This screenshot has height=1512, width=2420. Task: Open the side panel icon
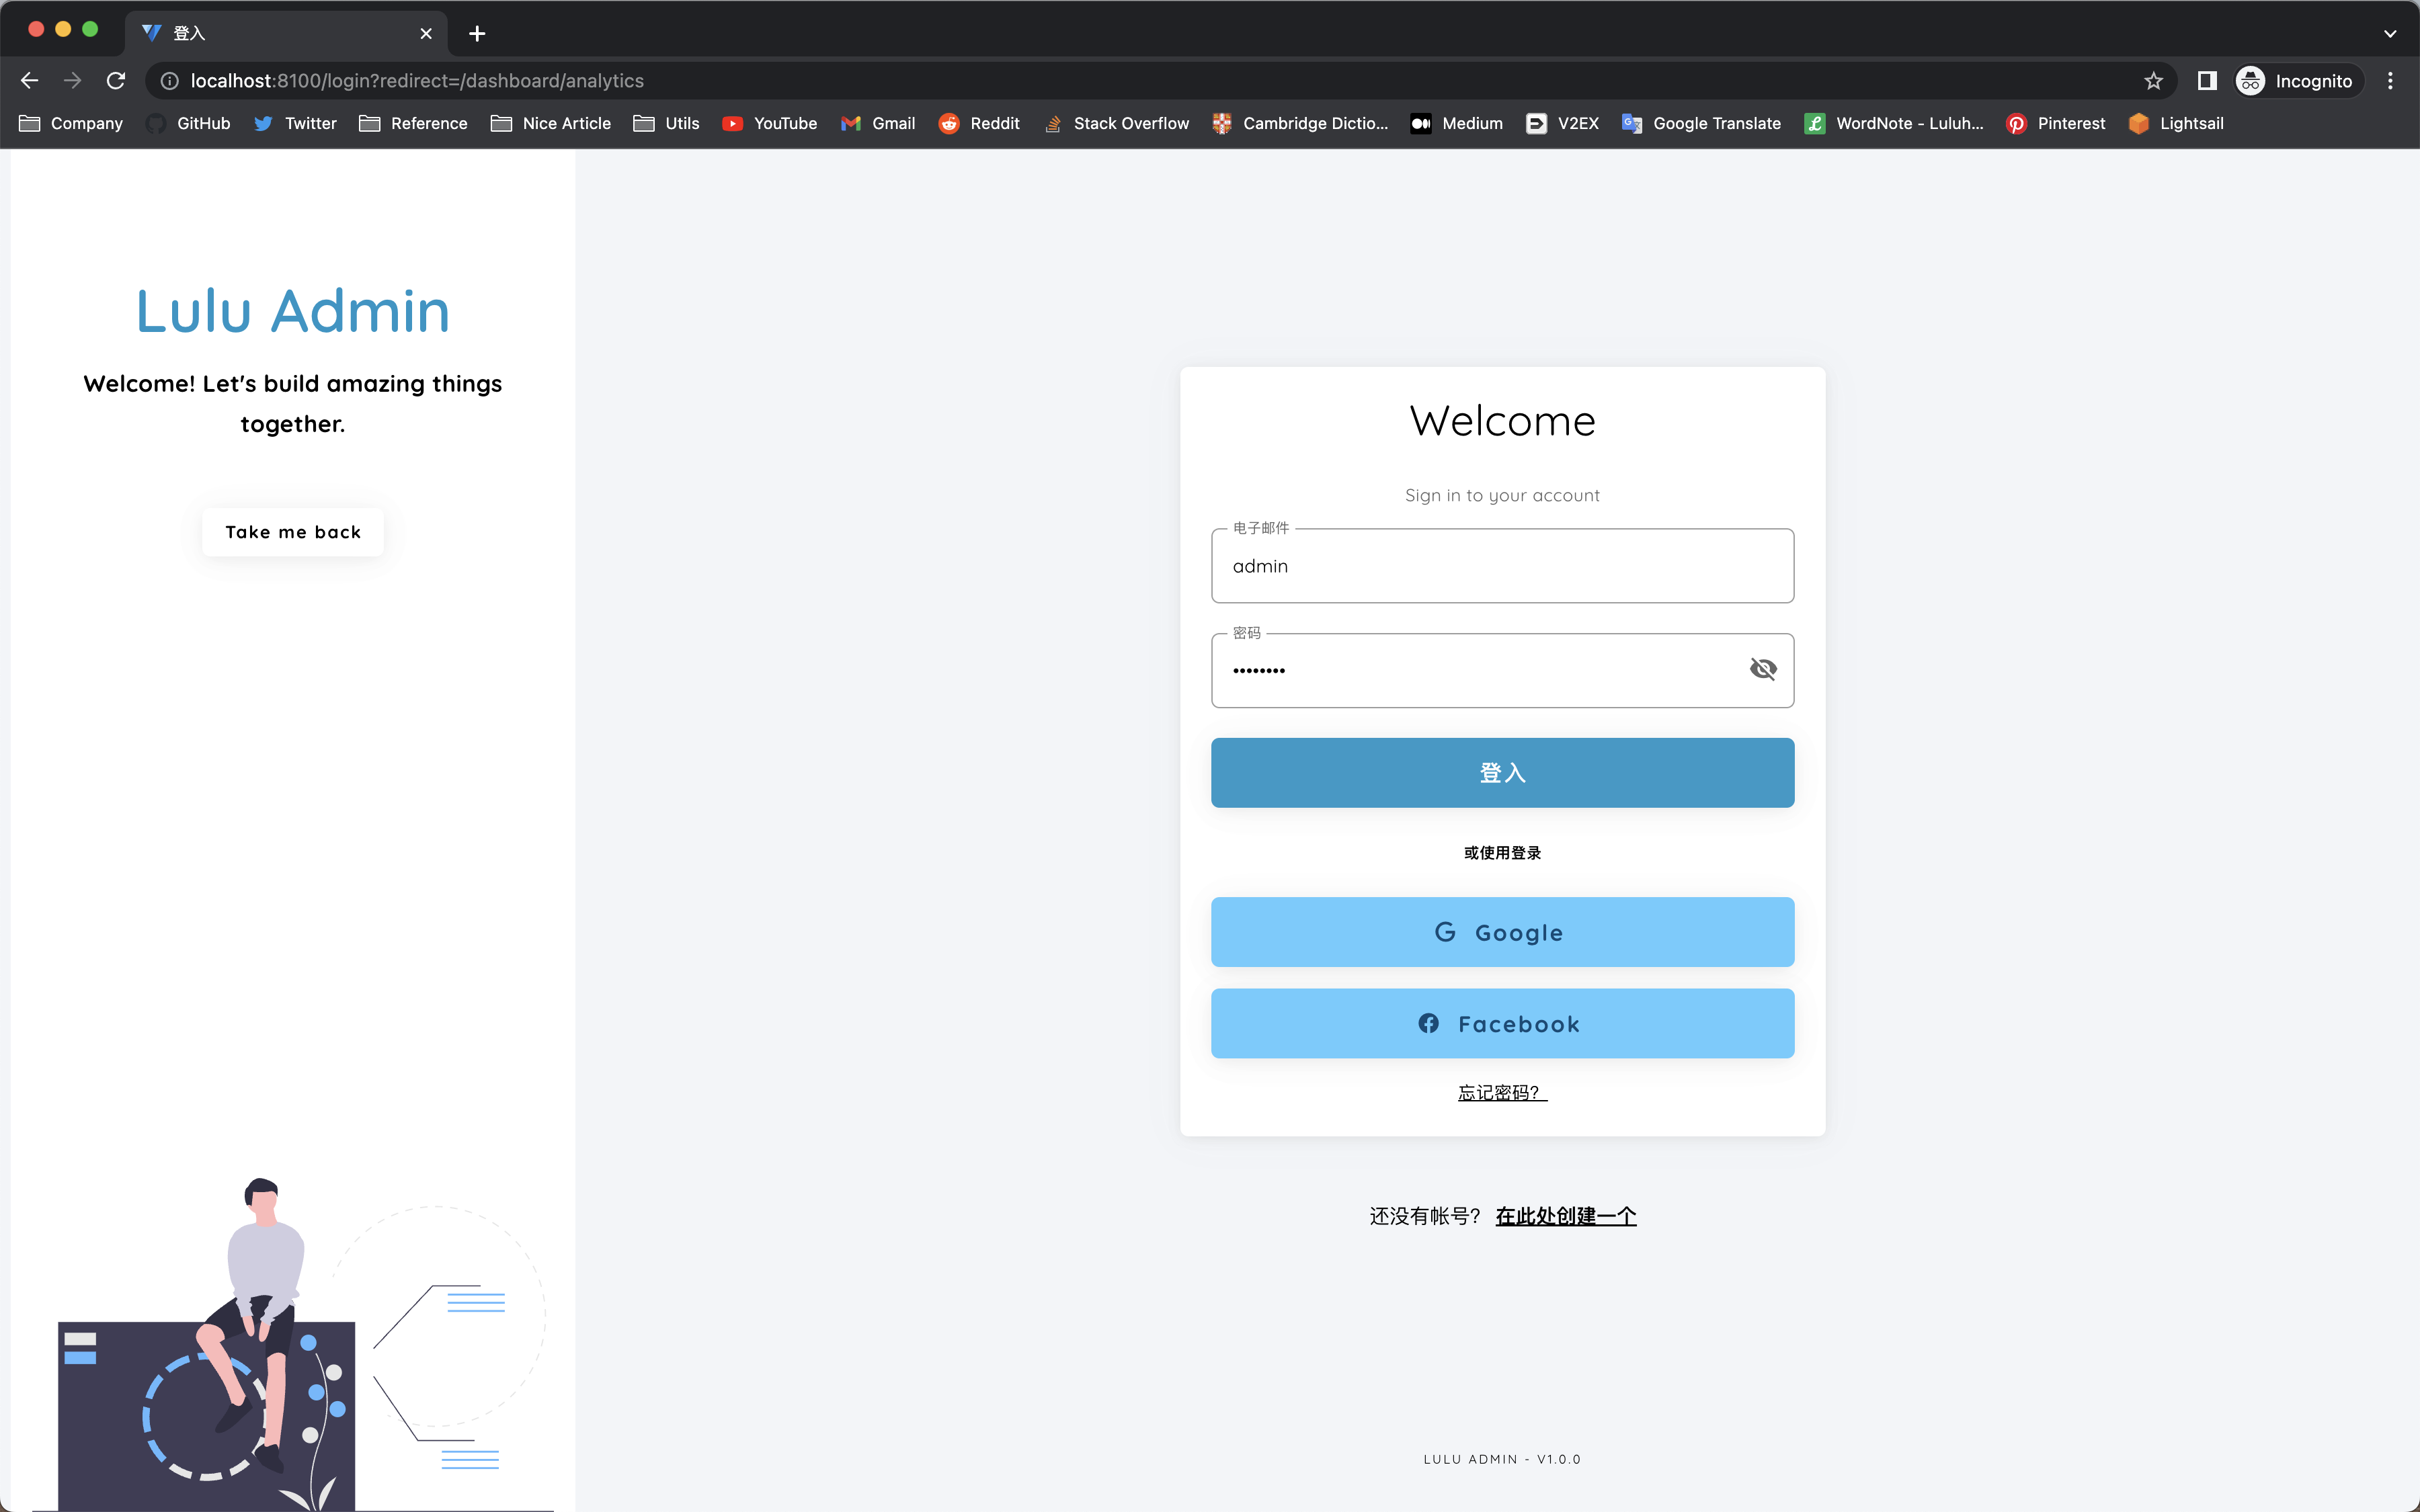coord(2207,81)
